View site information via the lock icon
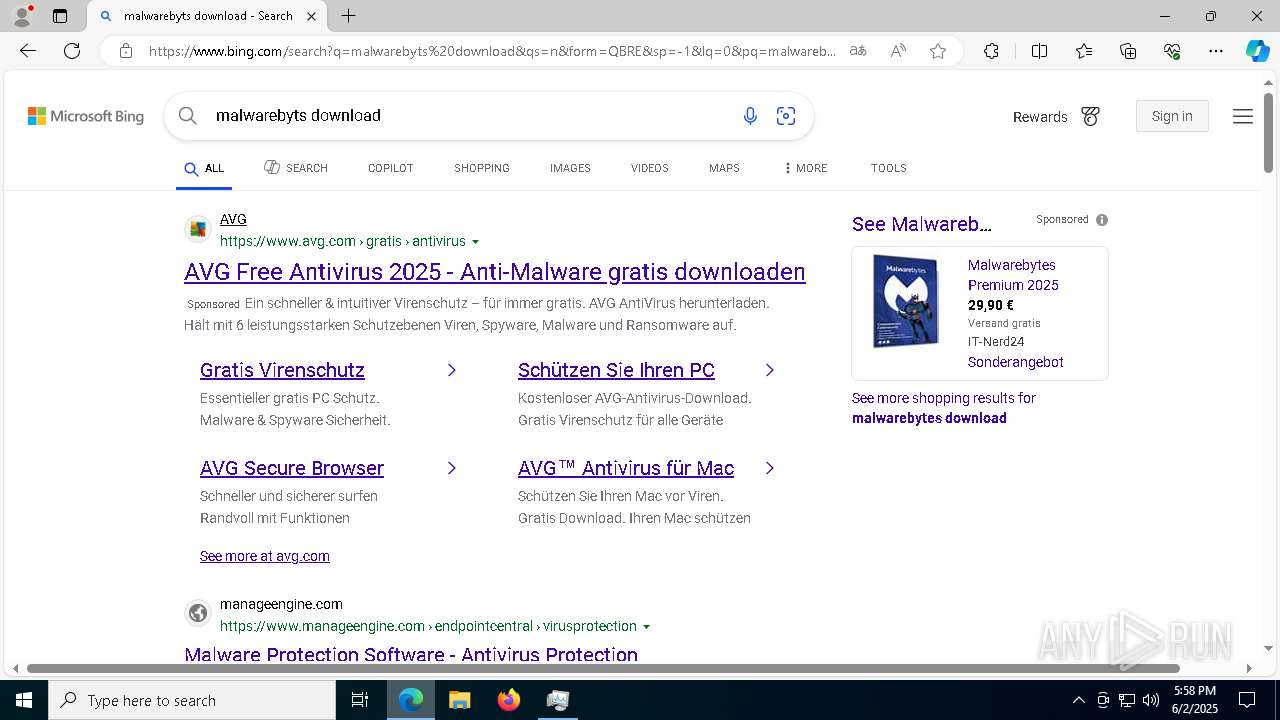Image resolution: width=1280 pixels, height=720 pixels. pyautogui.click(x=126, y=51)
